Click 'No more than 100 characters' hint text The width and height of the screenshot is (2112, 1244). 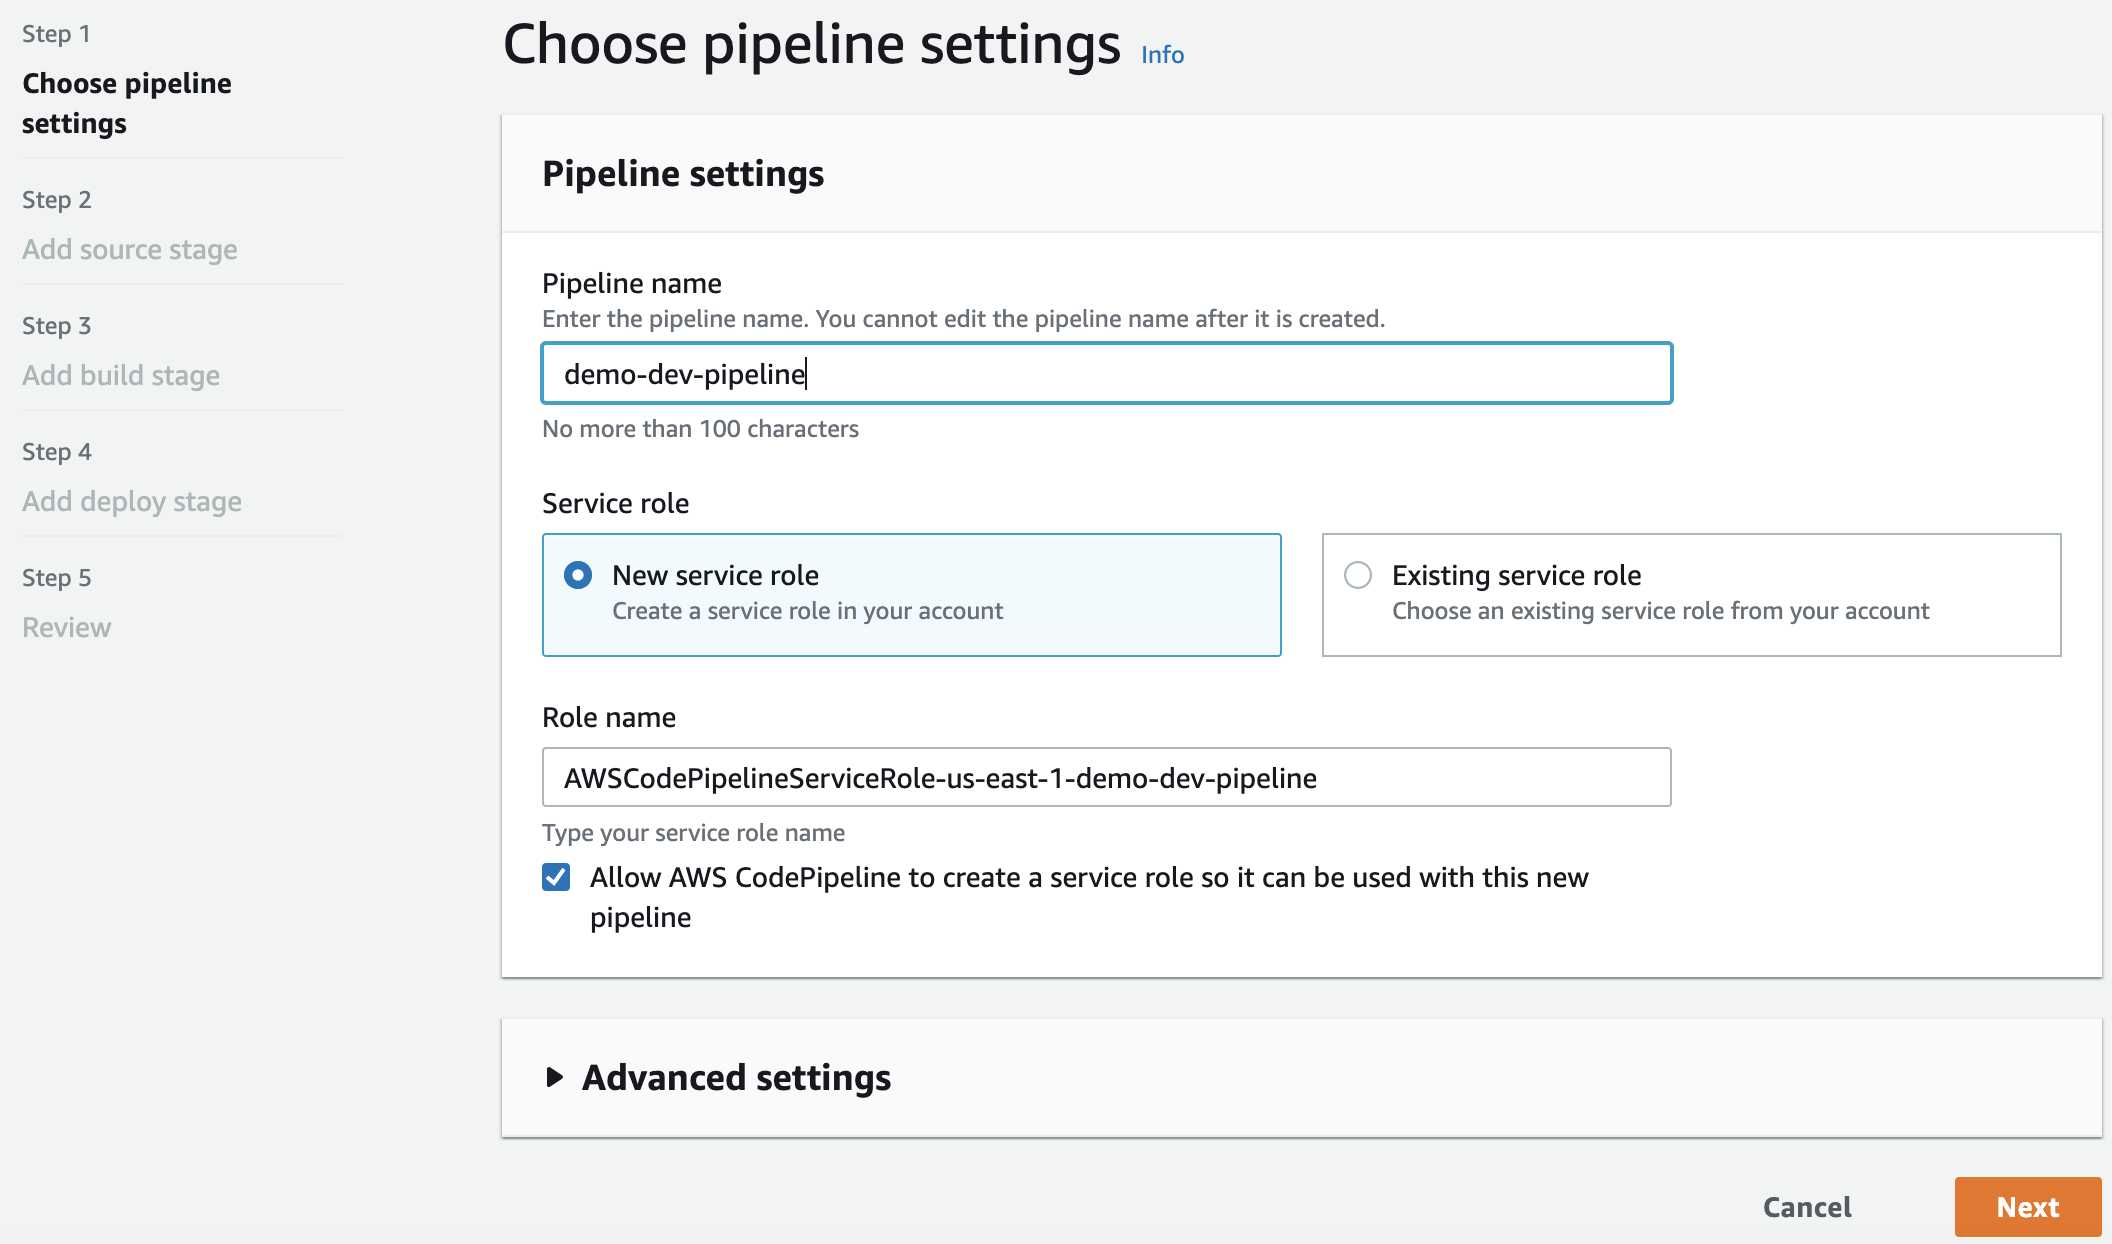[x=700, y=429]
